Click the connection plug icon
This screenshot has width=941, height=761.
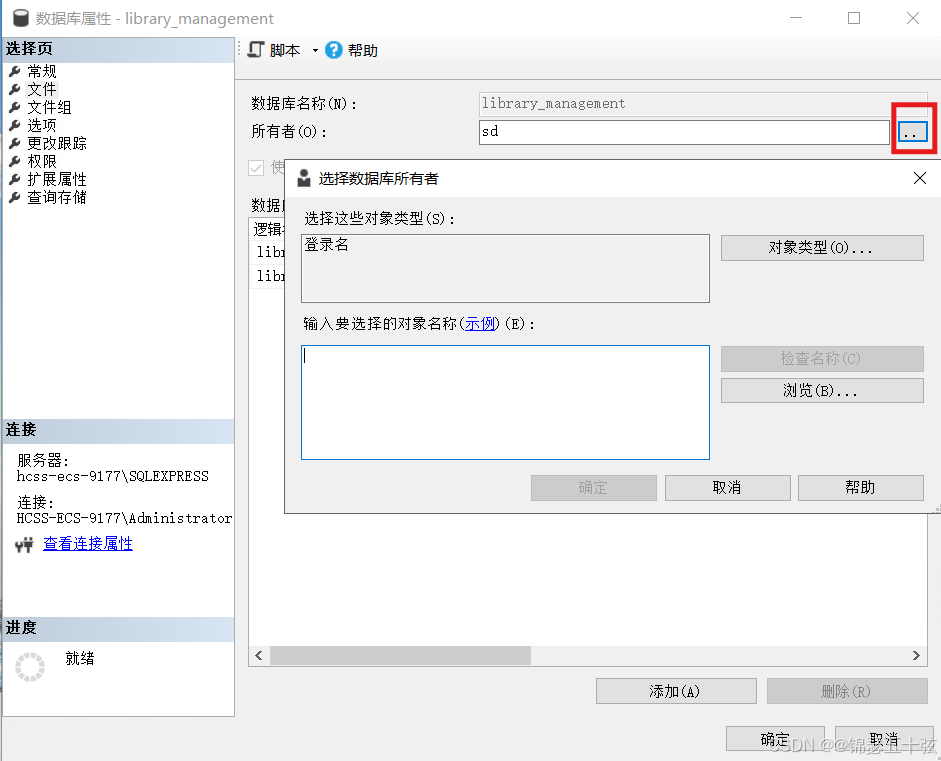tap(24, 544)
